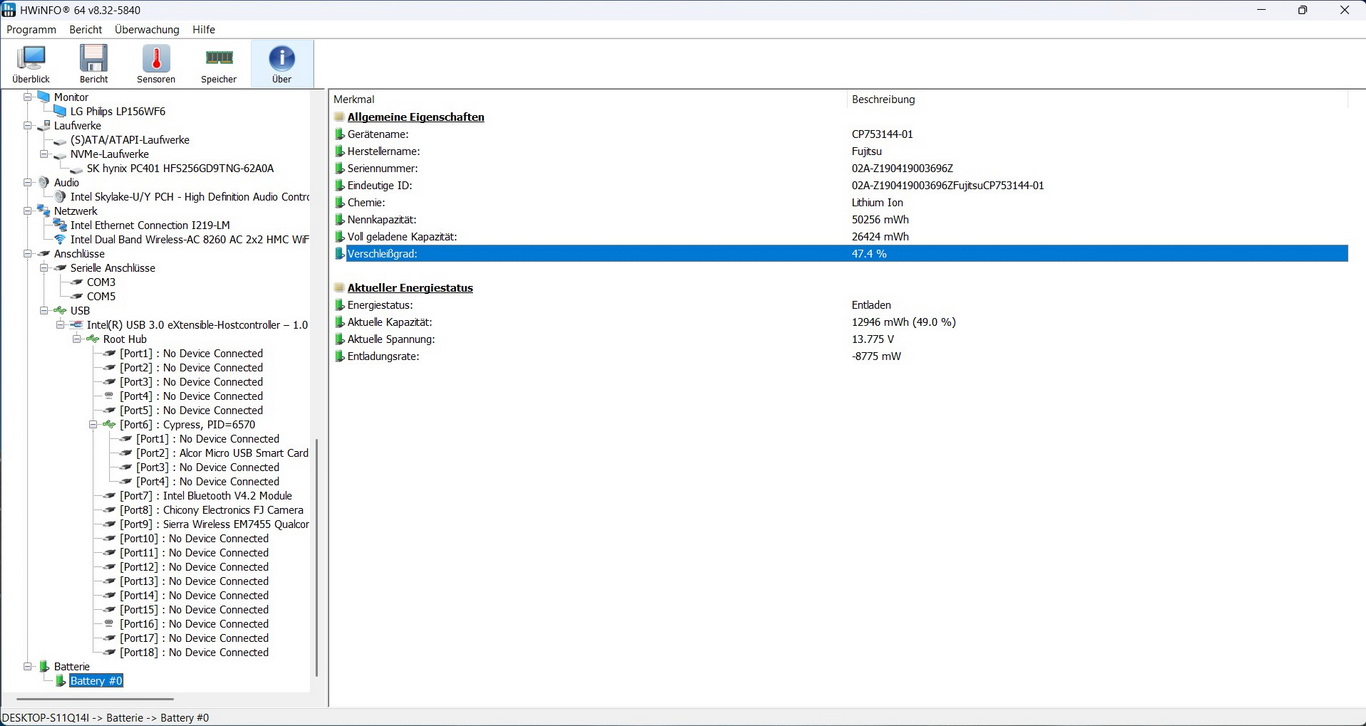Collapse the Port6 Cypress hub node
Image resolution: width=1366 pixels, height=726 pixels.
(93, 425)
